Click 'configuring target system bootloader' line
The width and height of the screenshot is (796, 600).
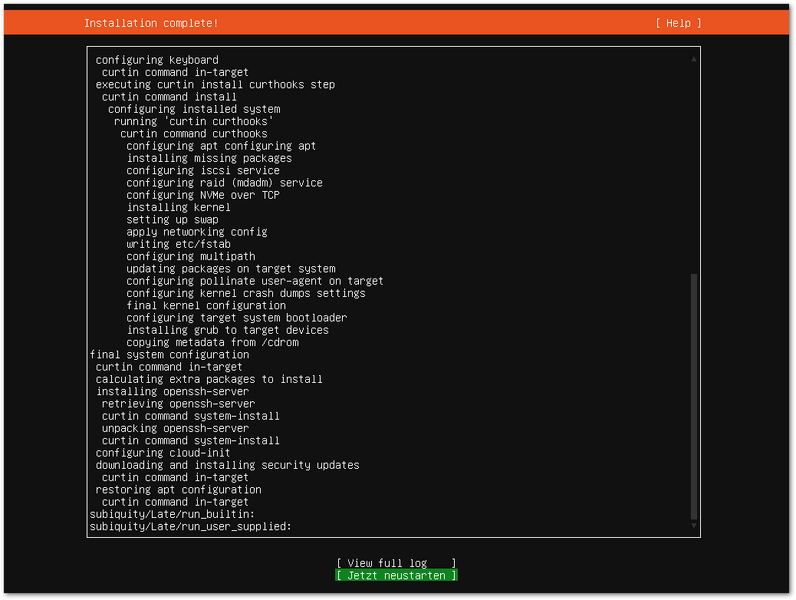tap(237, 318)
